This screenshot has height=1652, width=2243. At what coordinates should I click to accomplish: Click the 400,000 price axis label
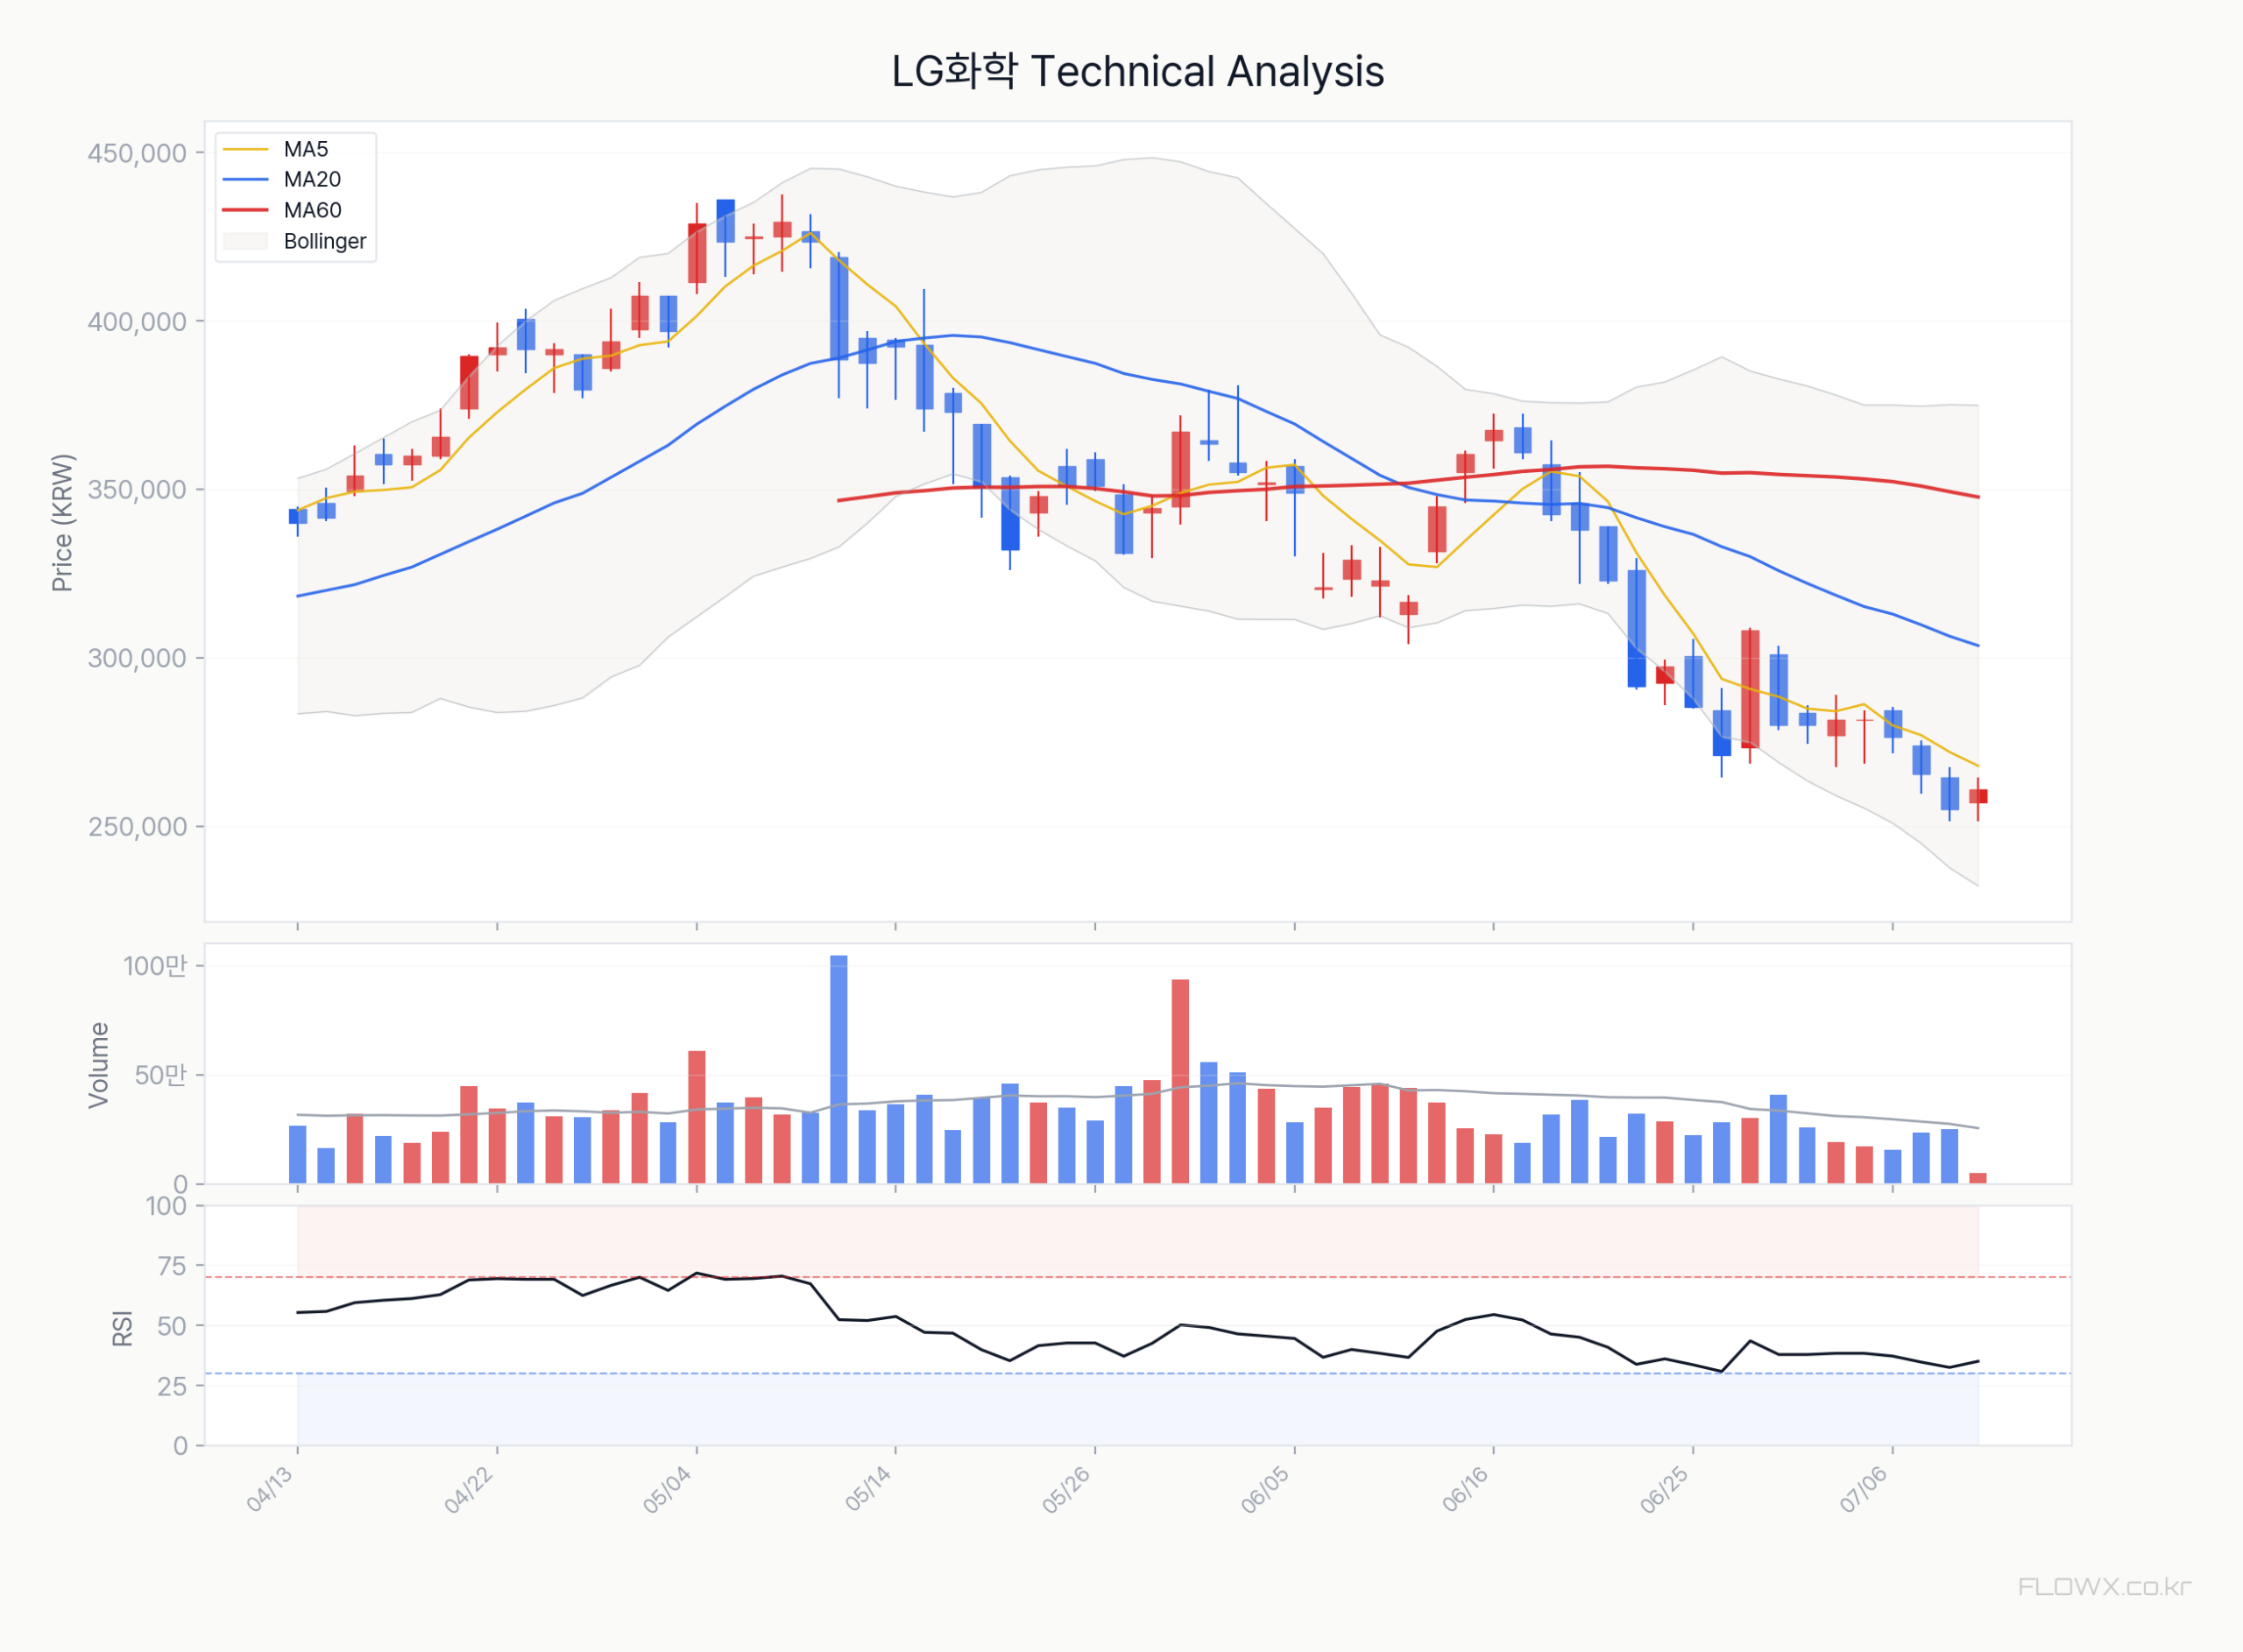pyautogui.click(x=137, y=322)
